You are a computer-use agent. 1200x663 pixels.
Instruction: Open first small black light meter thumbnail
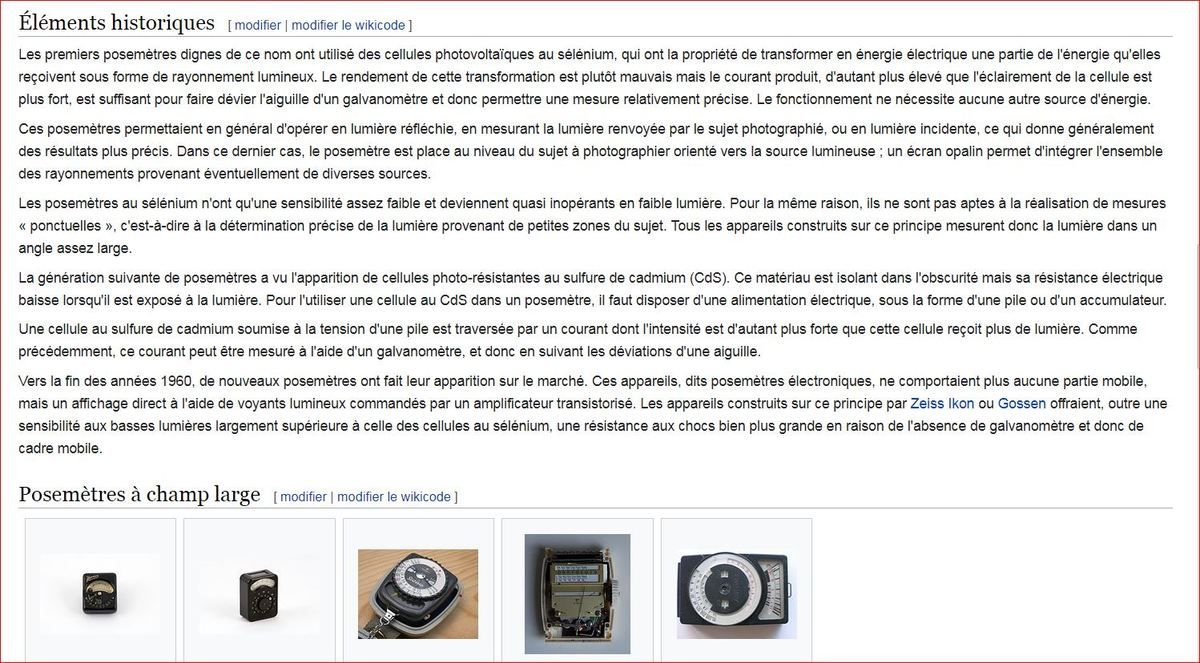click(x=100, y=594)
